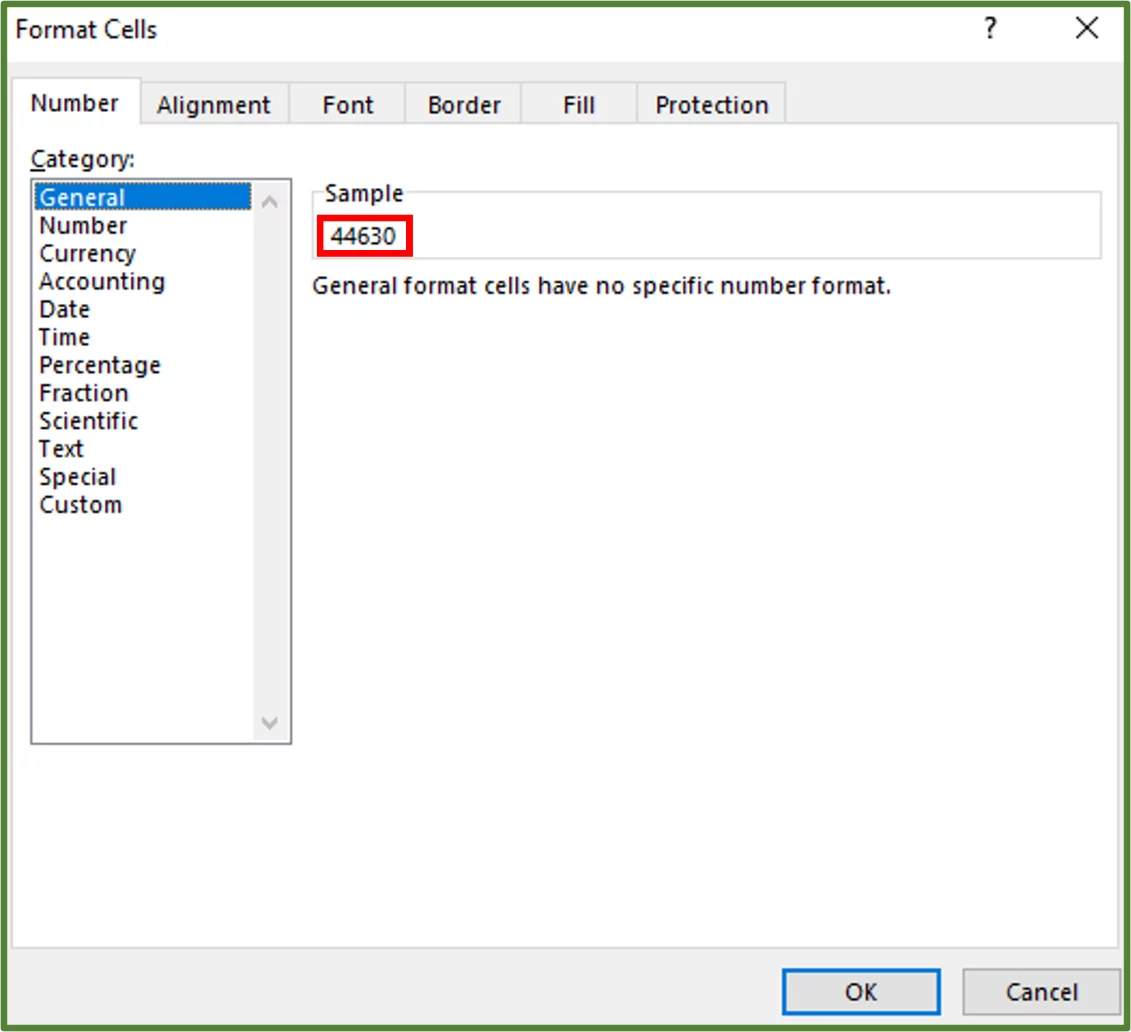The height and width of the screenshot is (1032, 1131).
Task: Select the Number category
Action: coord(82,225)
